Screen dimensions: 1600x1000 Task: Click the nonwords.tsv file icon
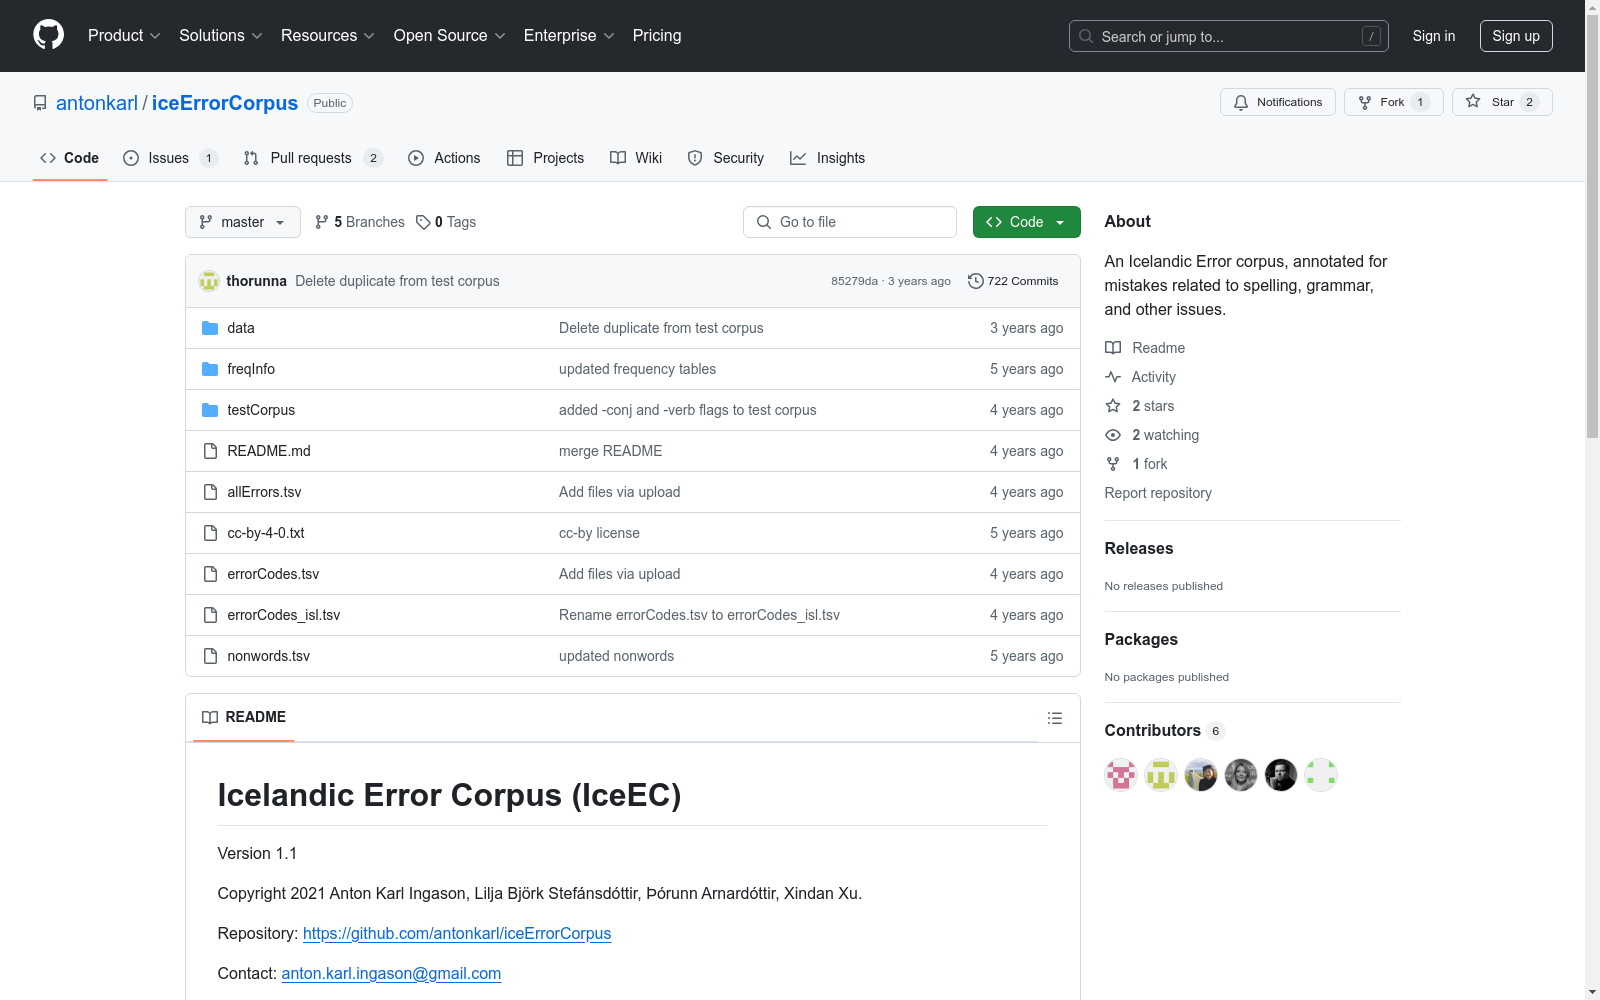(210, 656)
